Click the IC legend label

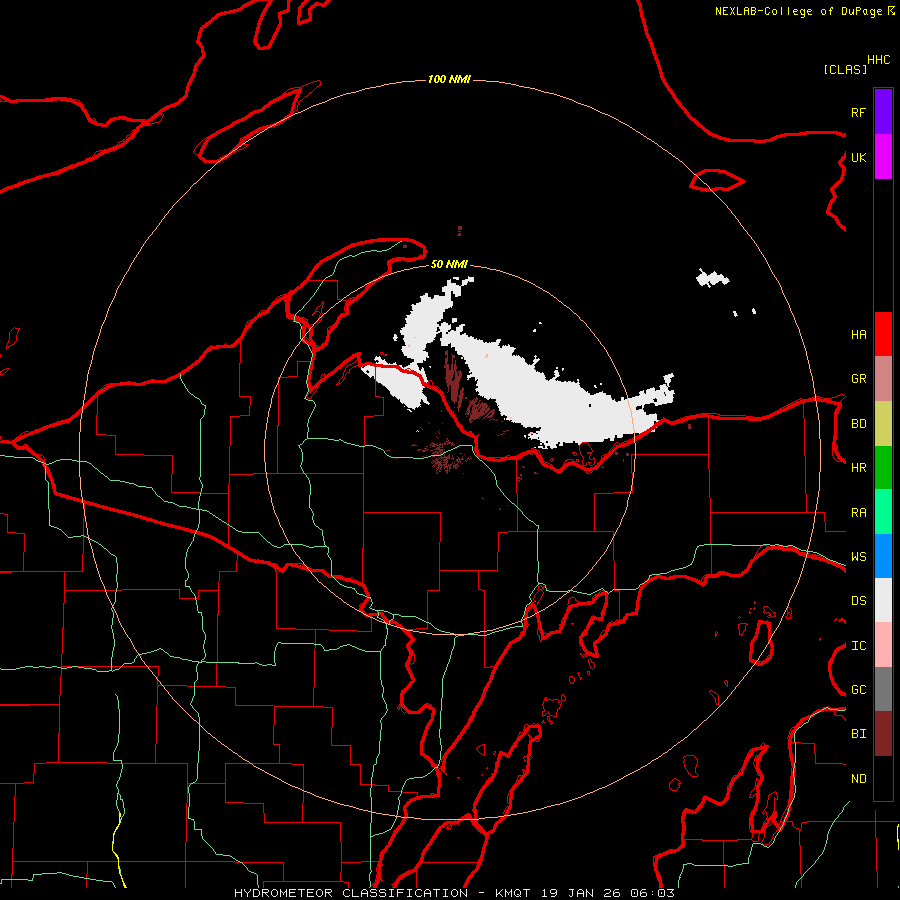pos(858,646)
